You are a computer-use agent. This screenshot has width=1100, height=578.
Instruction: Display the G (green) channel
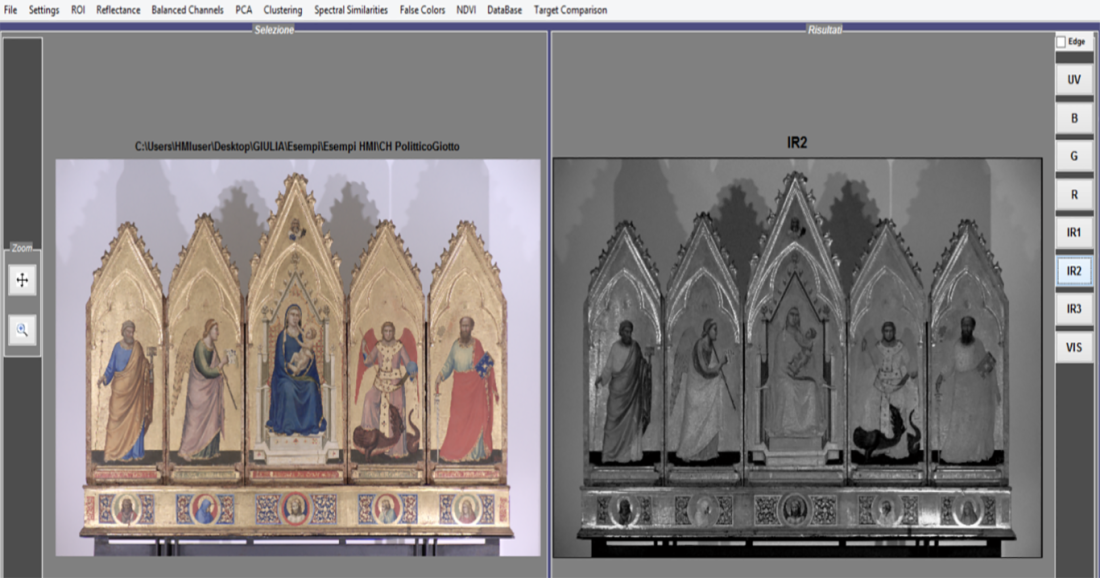pyautogui.click(x=1074, y=156)
